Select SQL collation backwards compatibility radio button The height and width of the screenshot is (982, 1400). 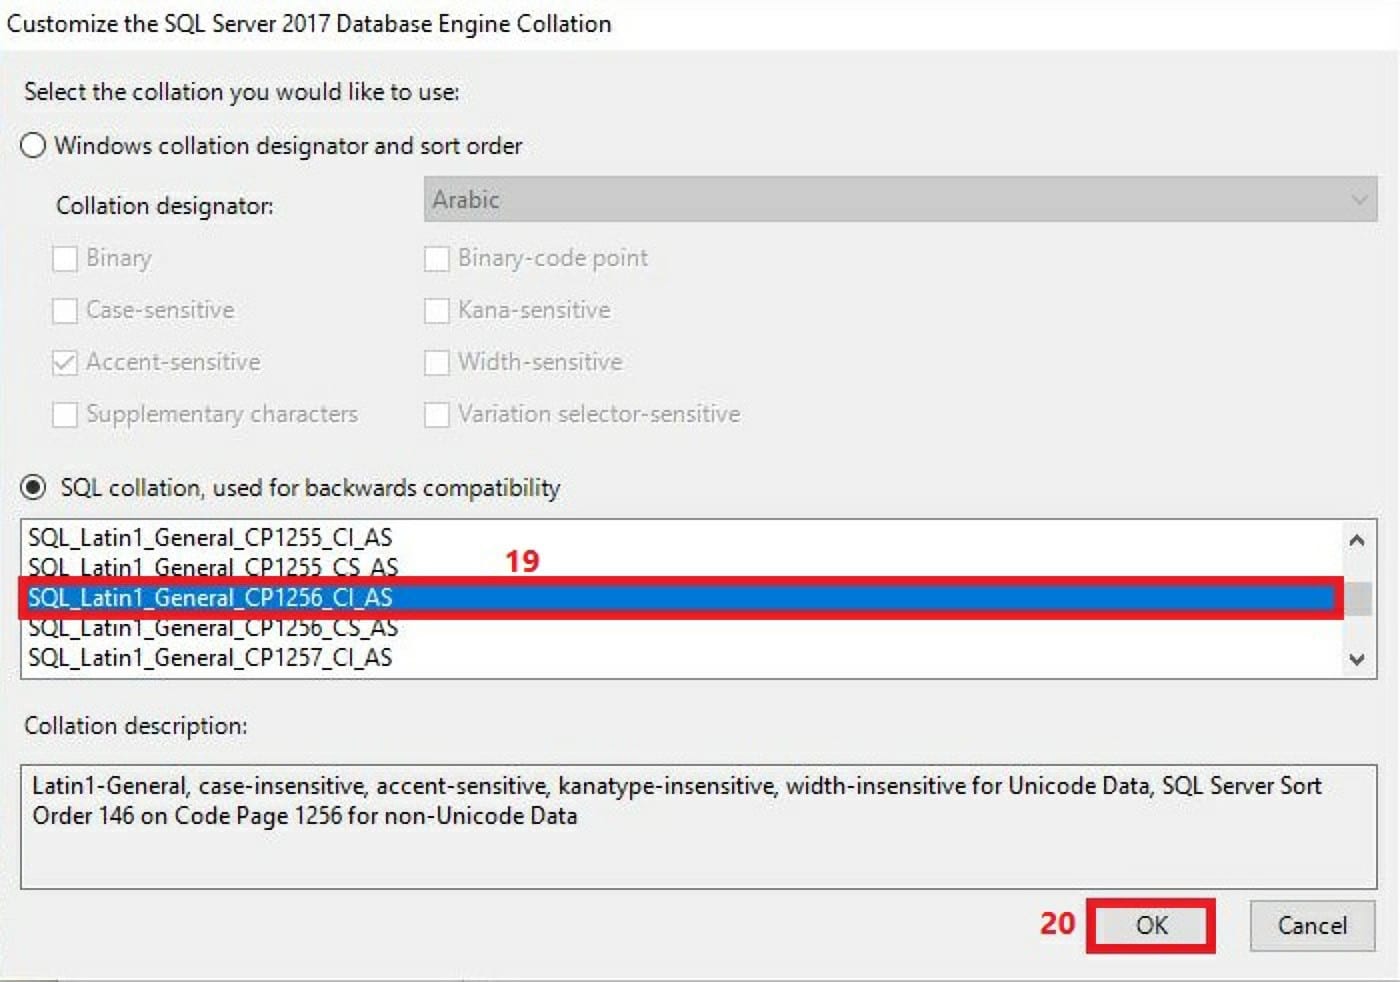pos(33,488)
